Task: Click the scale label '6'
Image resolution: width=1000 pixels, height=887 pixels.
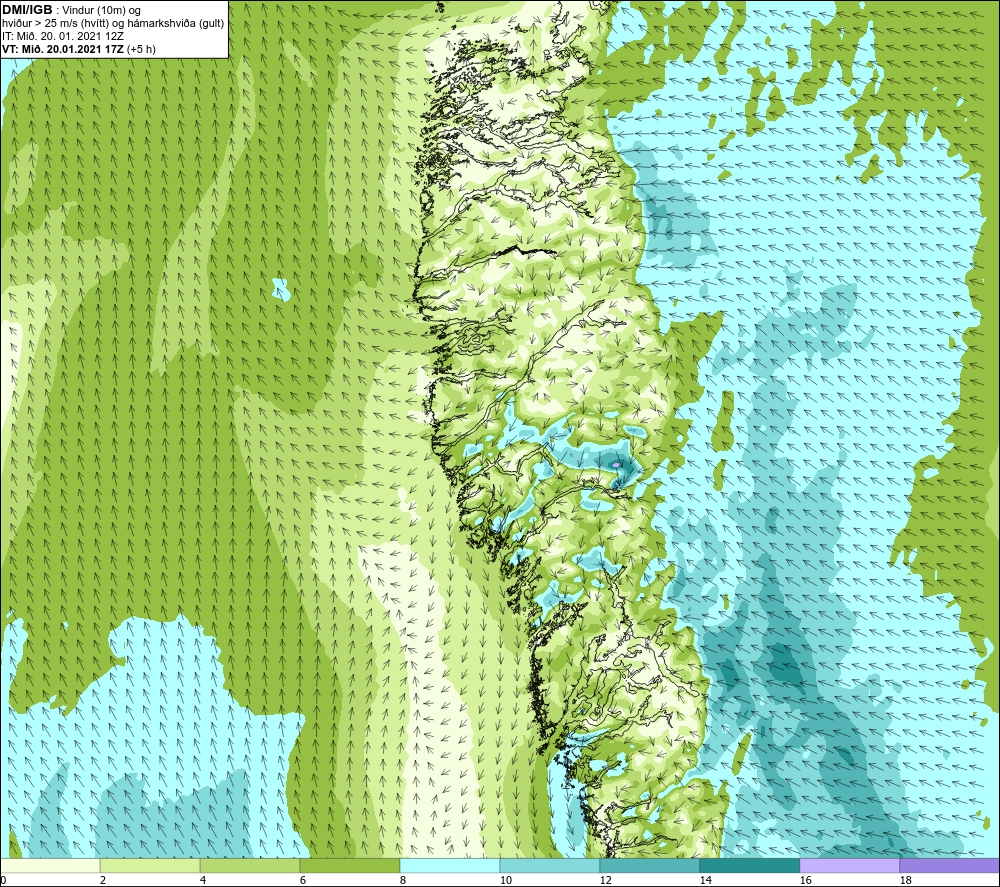Action: pos(302,881)
